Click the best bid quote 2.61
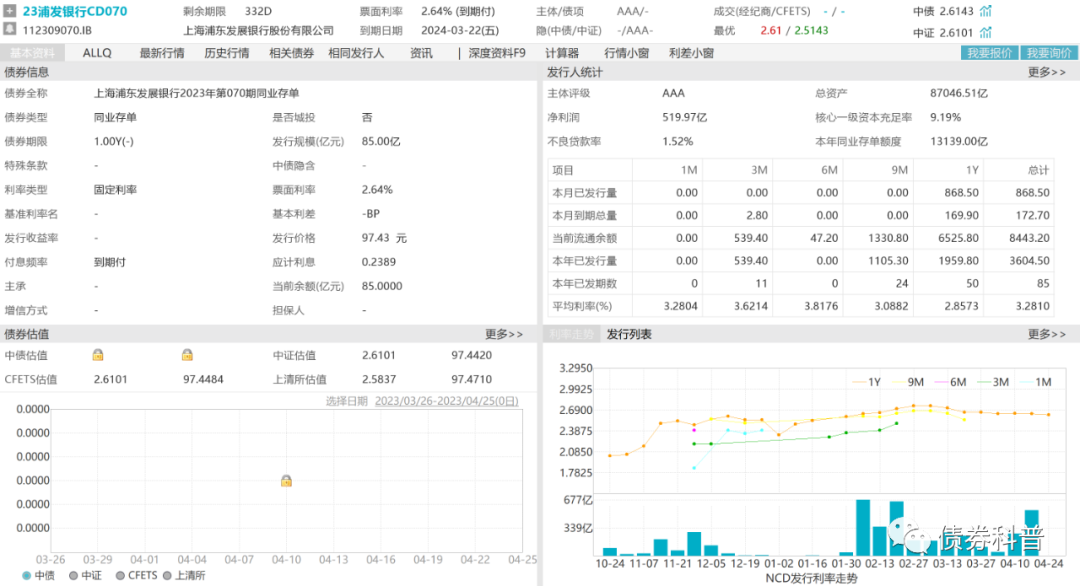 [771, 30]
